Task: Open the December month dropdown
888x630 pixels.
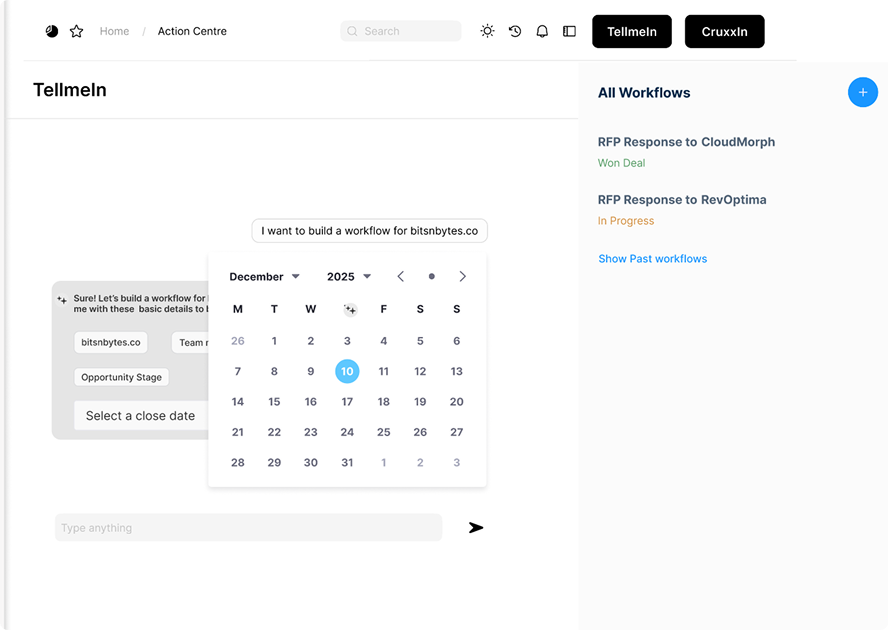Action: pyautogui.click(x=264, y=276)
